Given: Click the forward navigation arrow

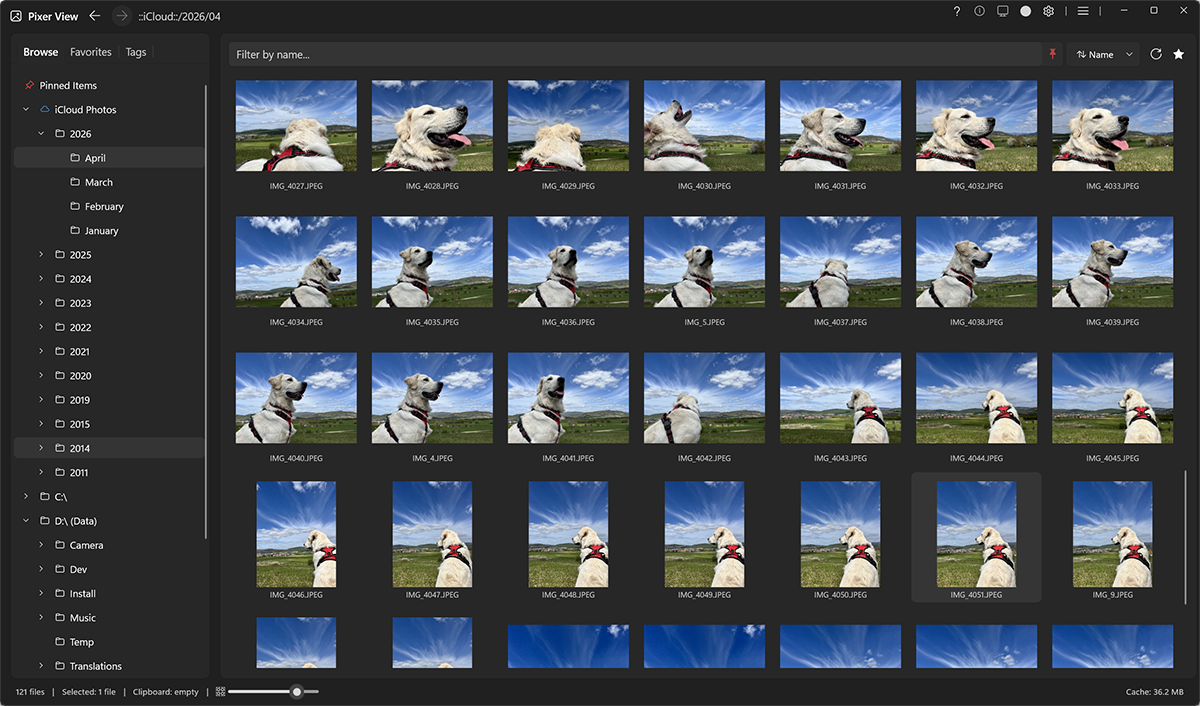Looking at the screenshot, I should [120, 15].
